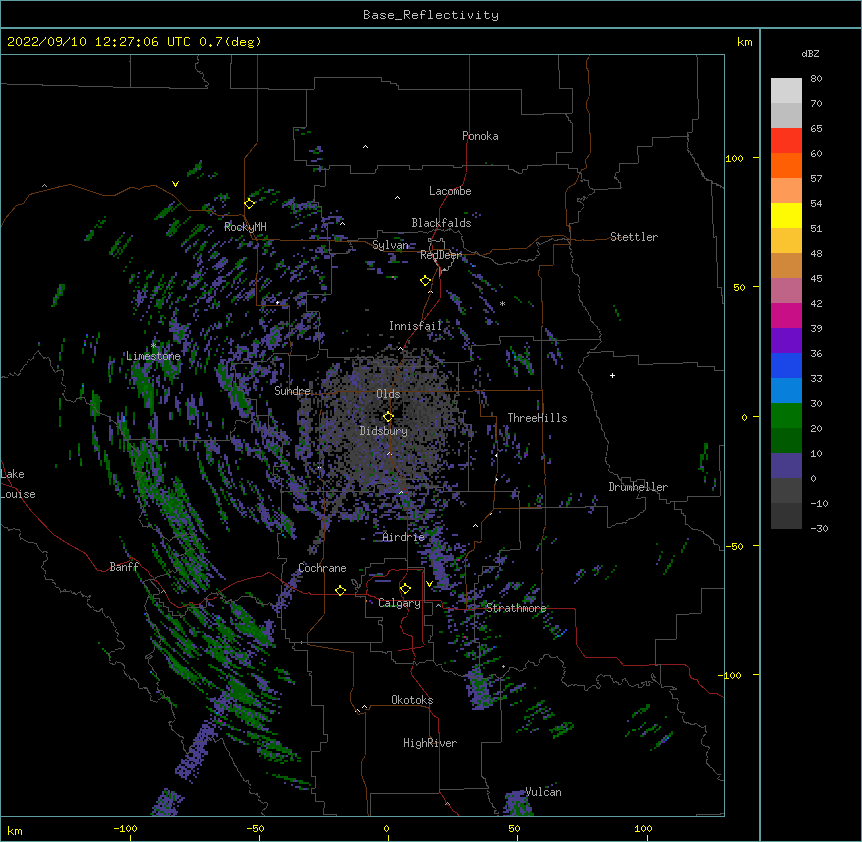Click the RockyMH label
The image size is (862, 842).
(245, 226)
